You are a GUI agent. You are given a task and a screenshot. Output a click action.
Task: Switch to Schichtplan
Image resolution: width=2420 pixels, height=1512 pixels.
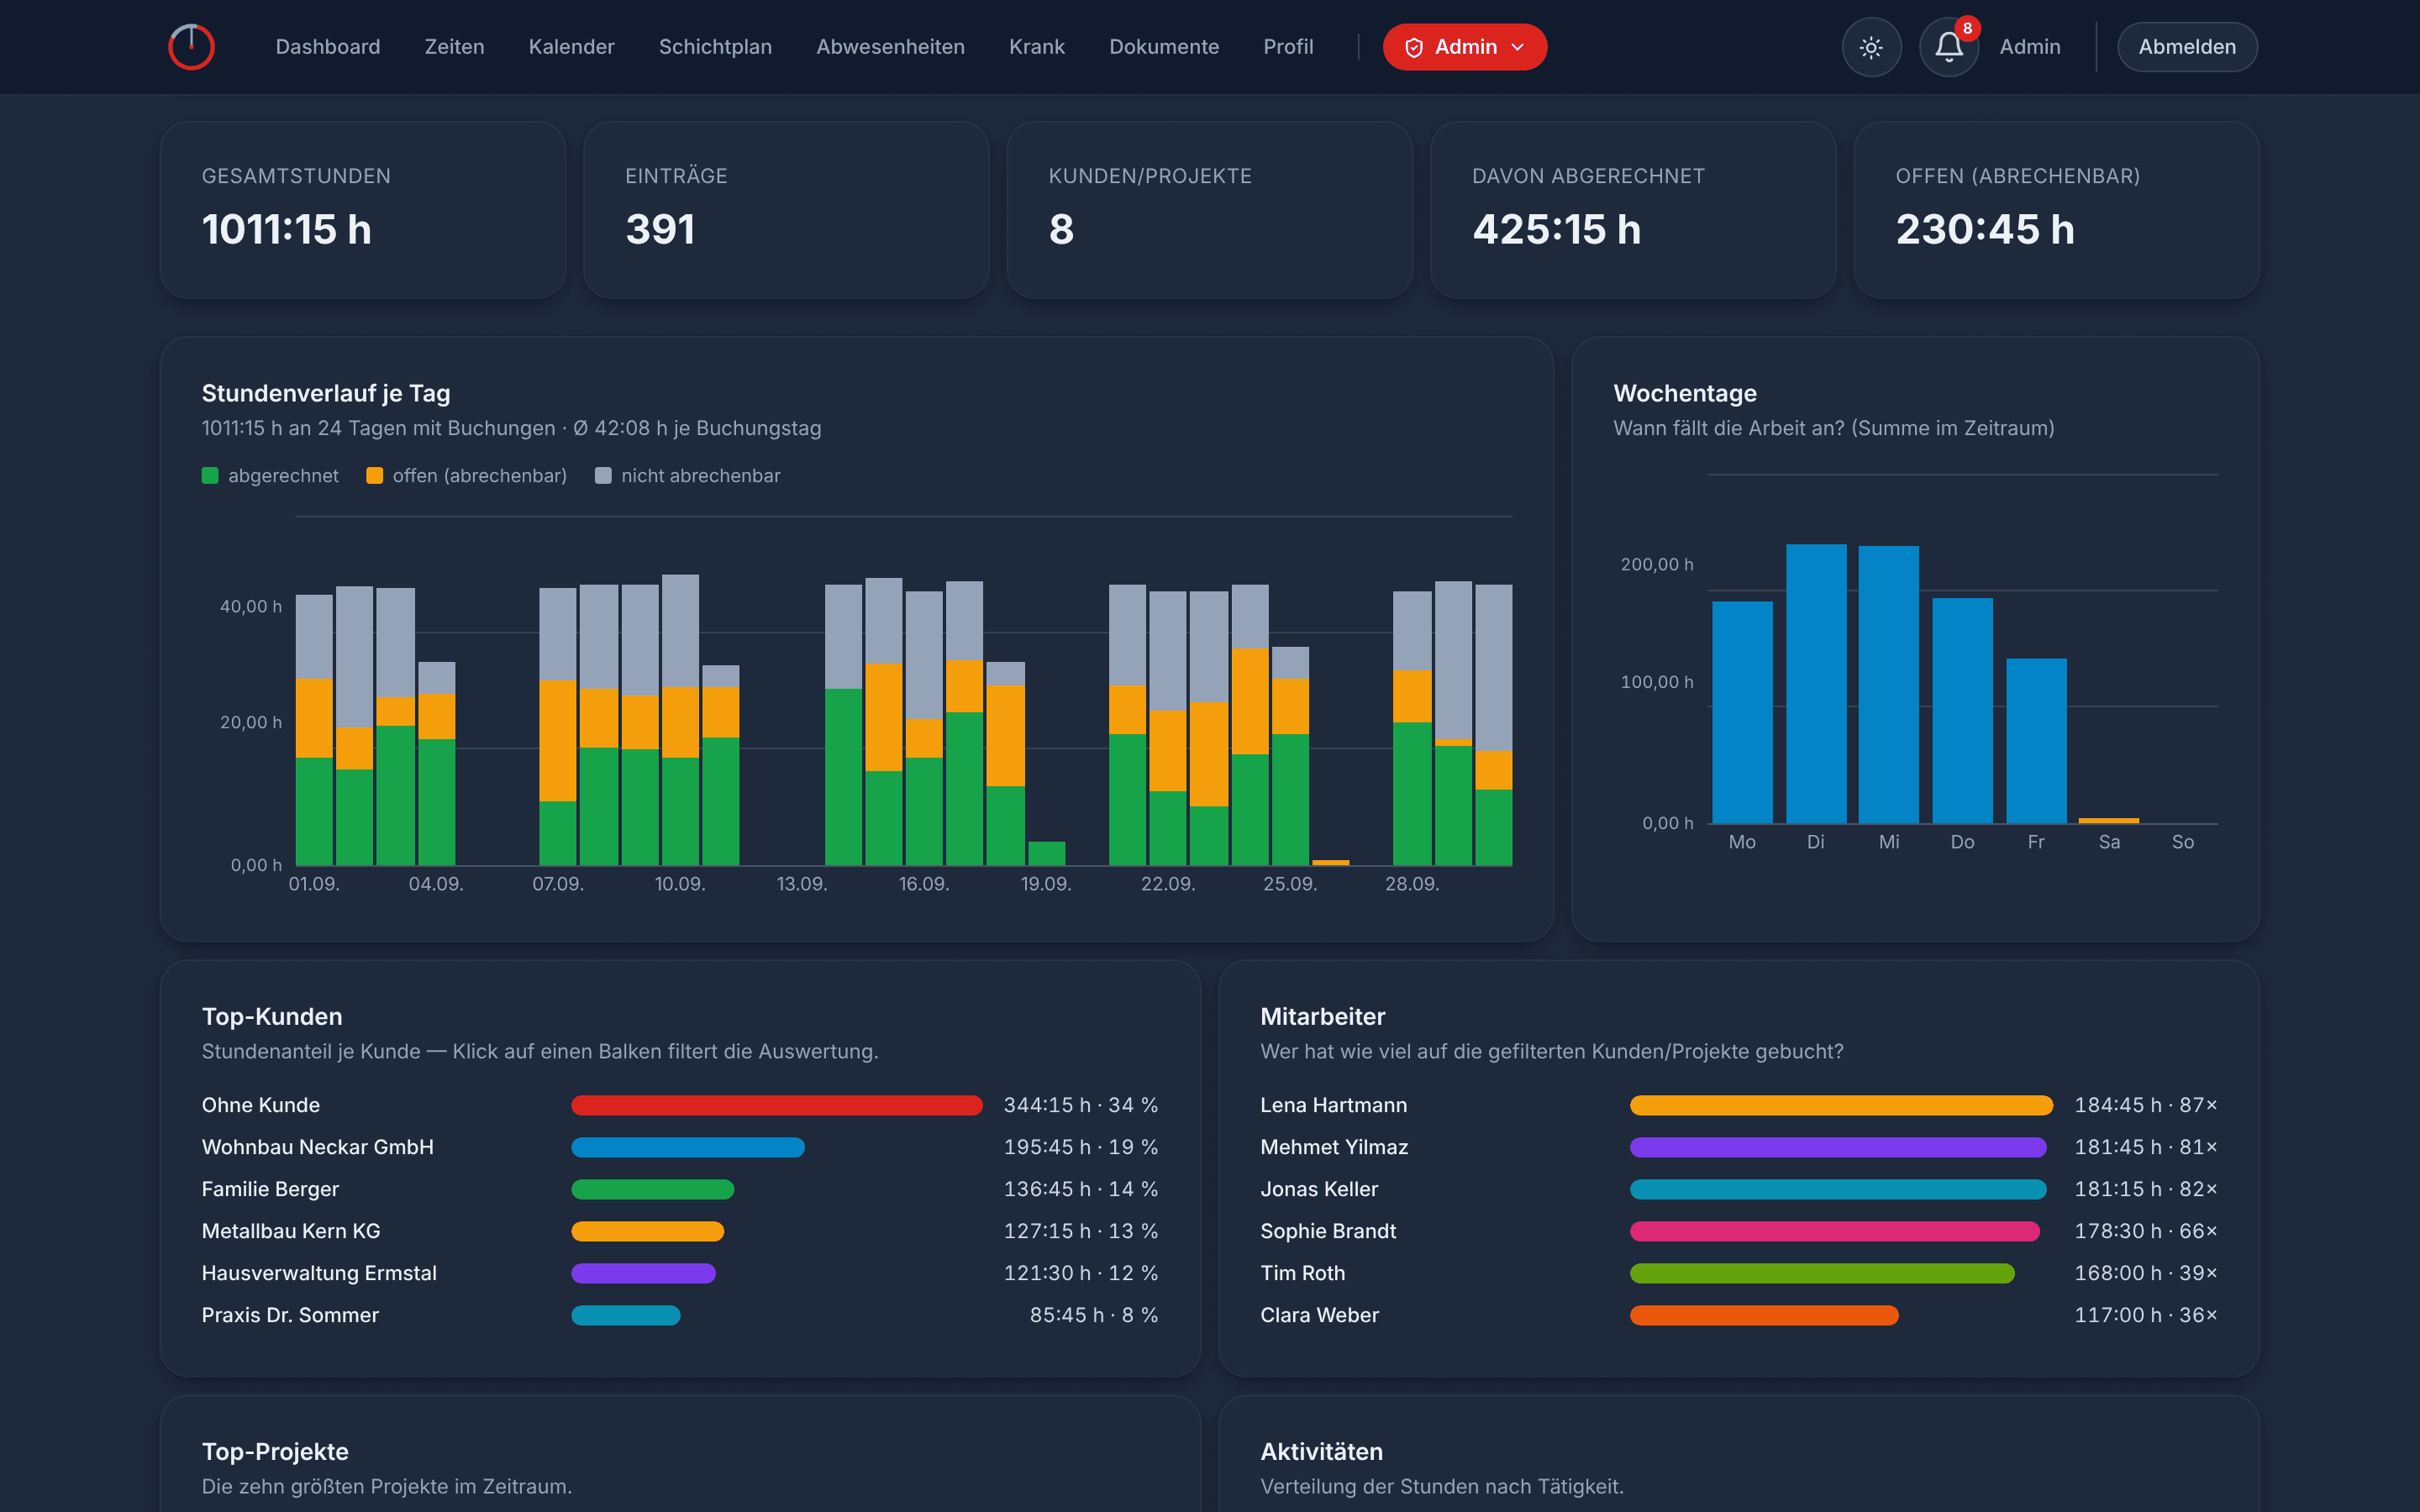[715, 47]
